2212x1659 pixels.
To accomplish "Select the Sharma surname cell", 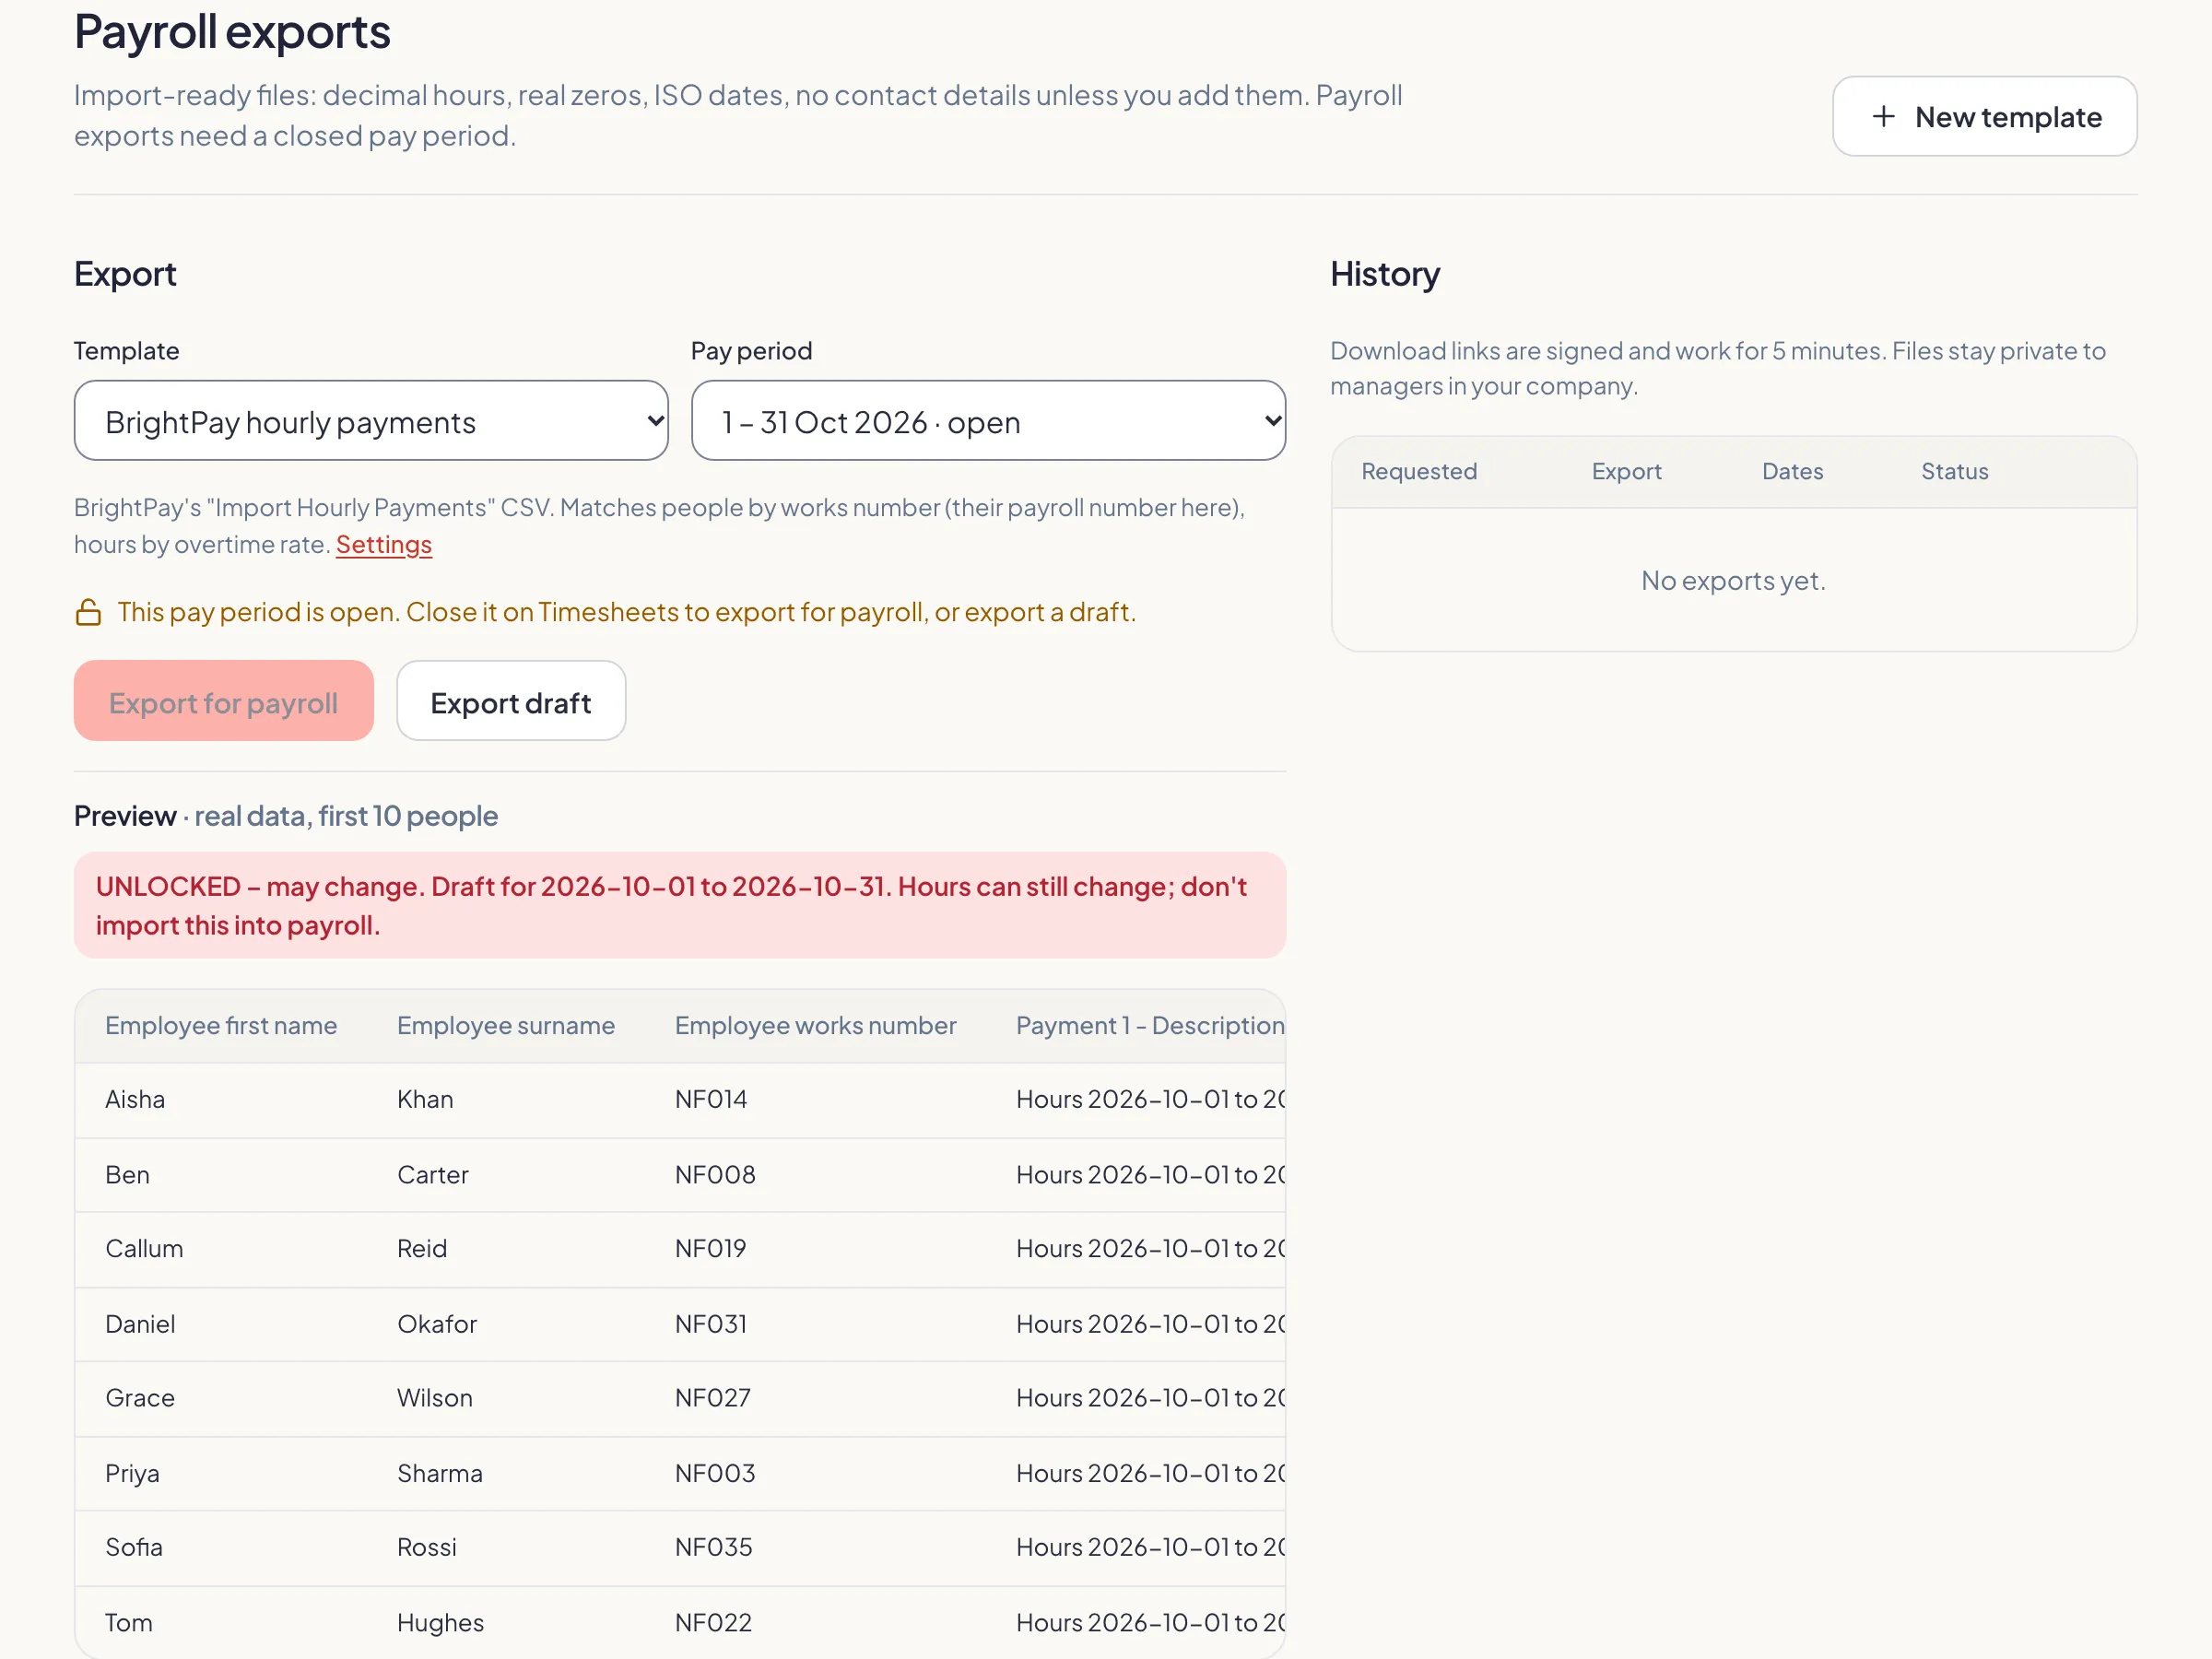I will 440,1473.
